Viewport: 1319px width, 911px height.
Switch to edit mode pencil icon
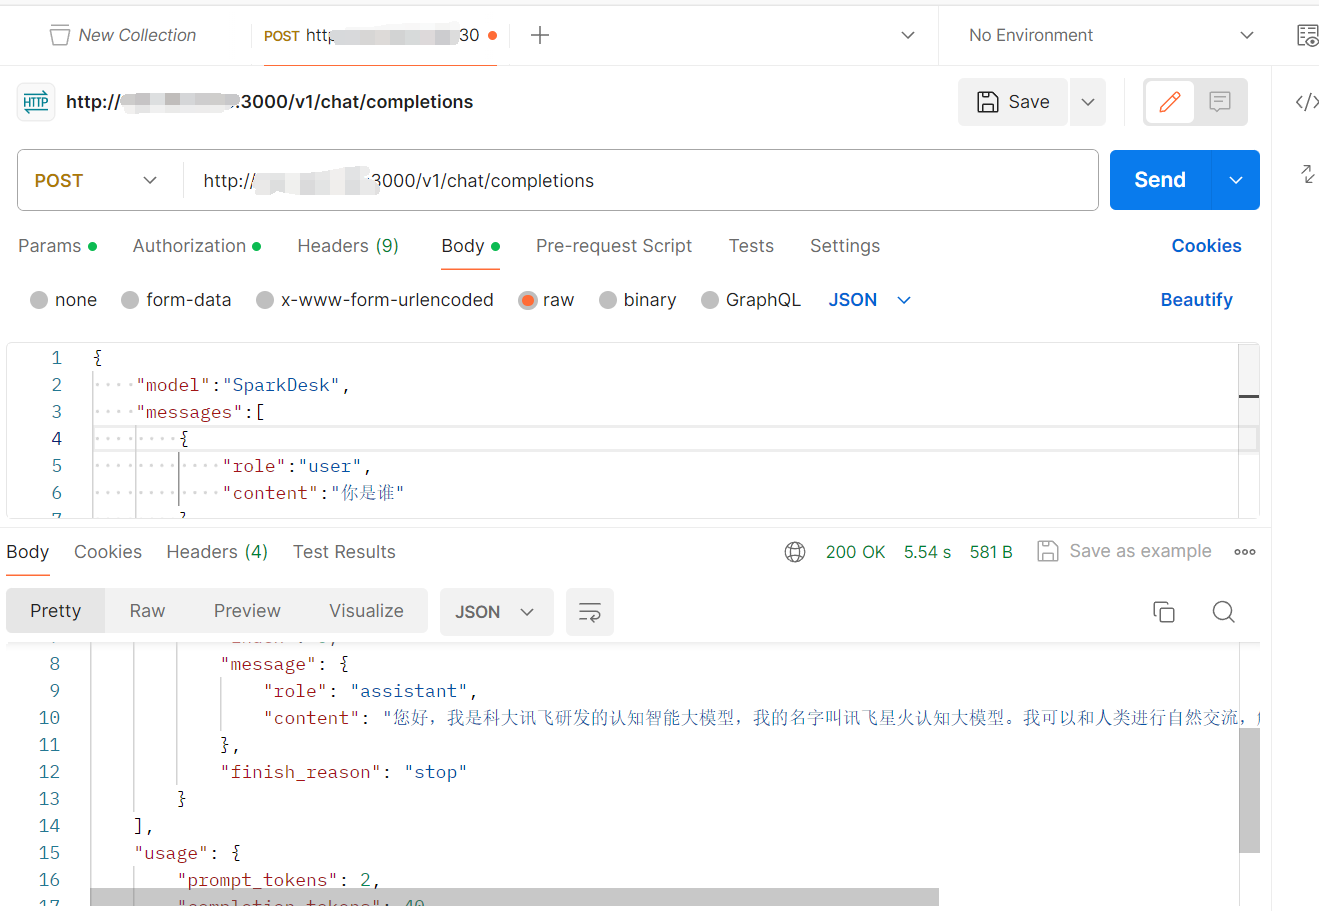(x=1170, y=102)
